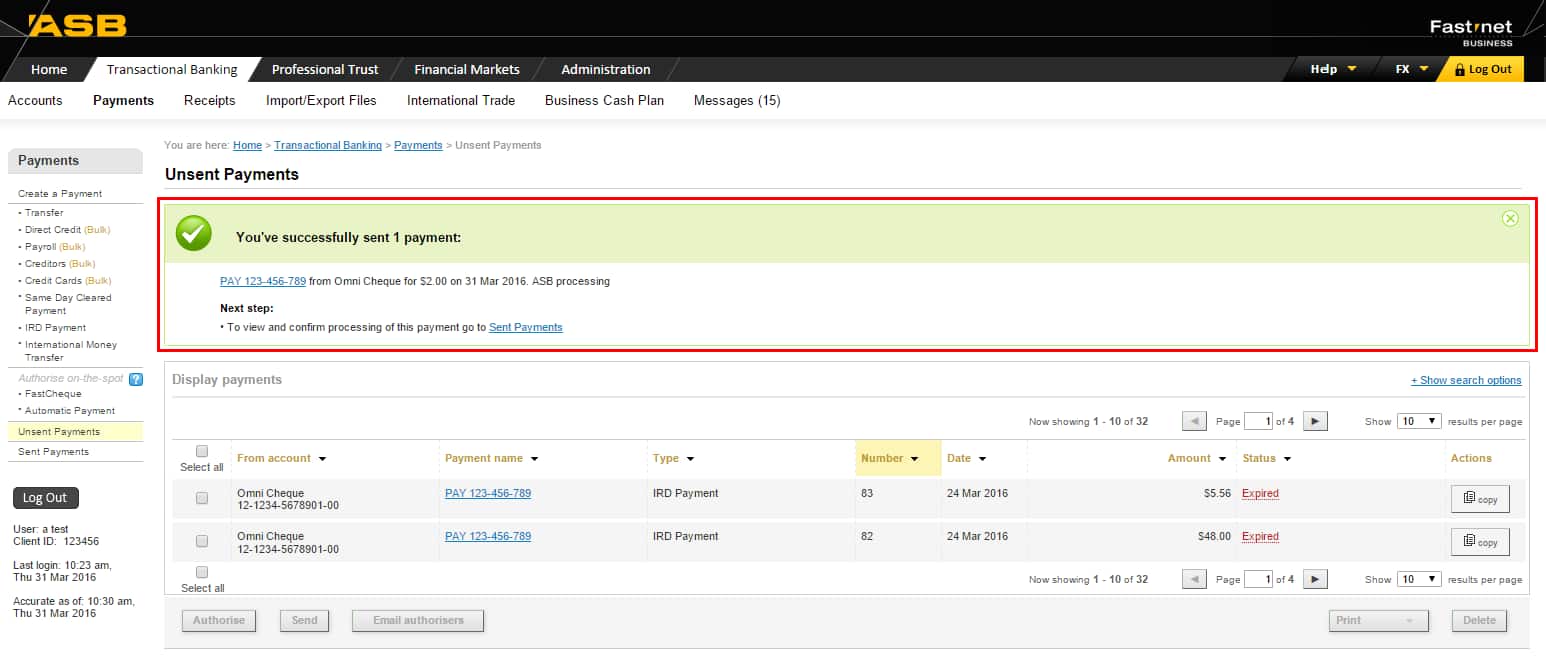Expand the FX dropdown menu
The image size is (1546, 666).
[1411, 69]
